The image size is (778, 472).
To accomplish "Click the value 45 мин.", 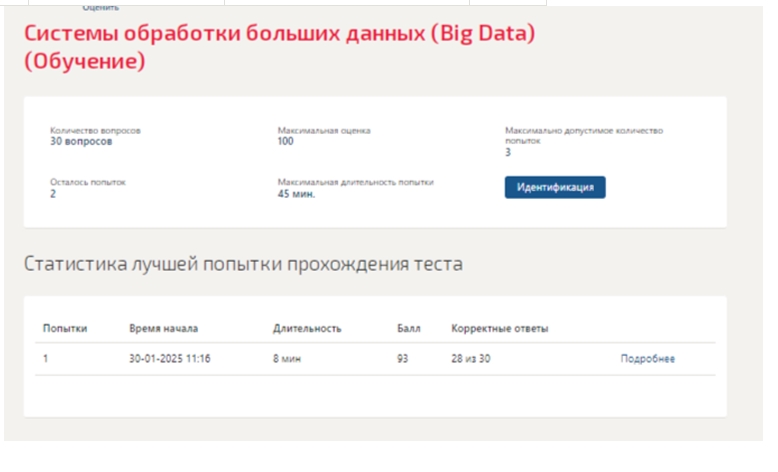I will pyautogui.click(x=296, y=194).
